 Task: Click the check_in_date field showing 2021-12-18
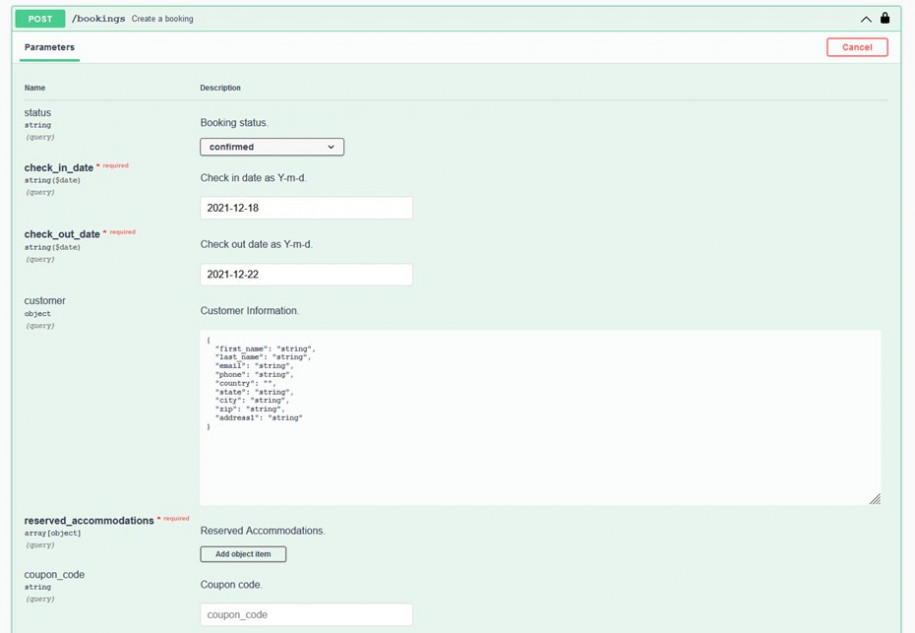click(306, 207)
